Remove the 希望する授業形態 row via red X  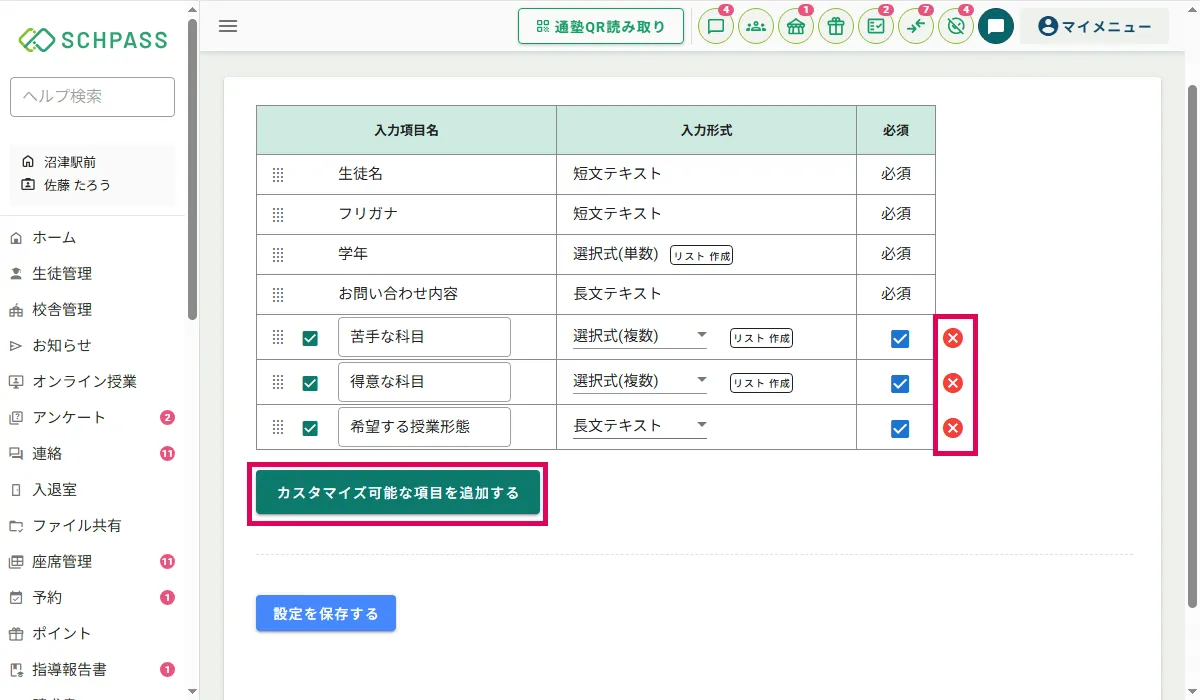click(953, 428)
